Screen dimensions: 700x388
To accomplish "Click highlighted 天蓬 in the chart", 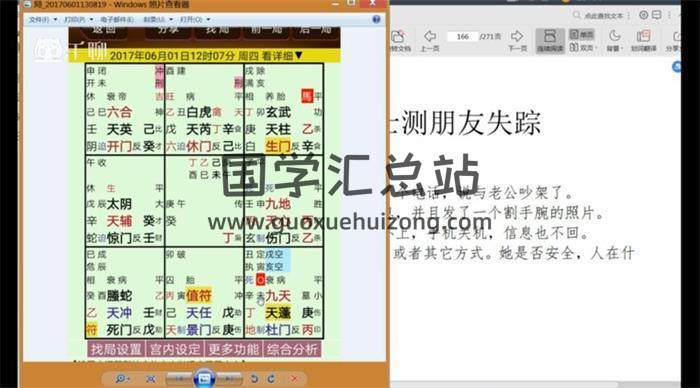I will tap(278, 313).
